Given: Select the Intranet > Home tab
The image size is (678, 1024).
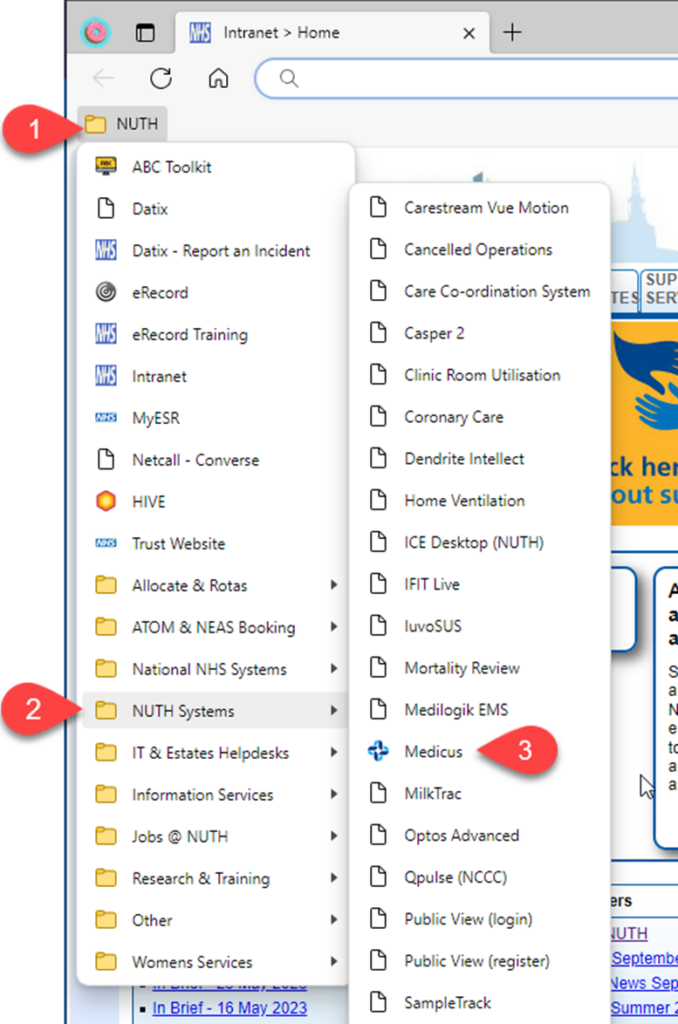Looking at the screenshot, I should point(332,33).
